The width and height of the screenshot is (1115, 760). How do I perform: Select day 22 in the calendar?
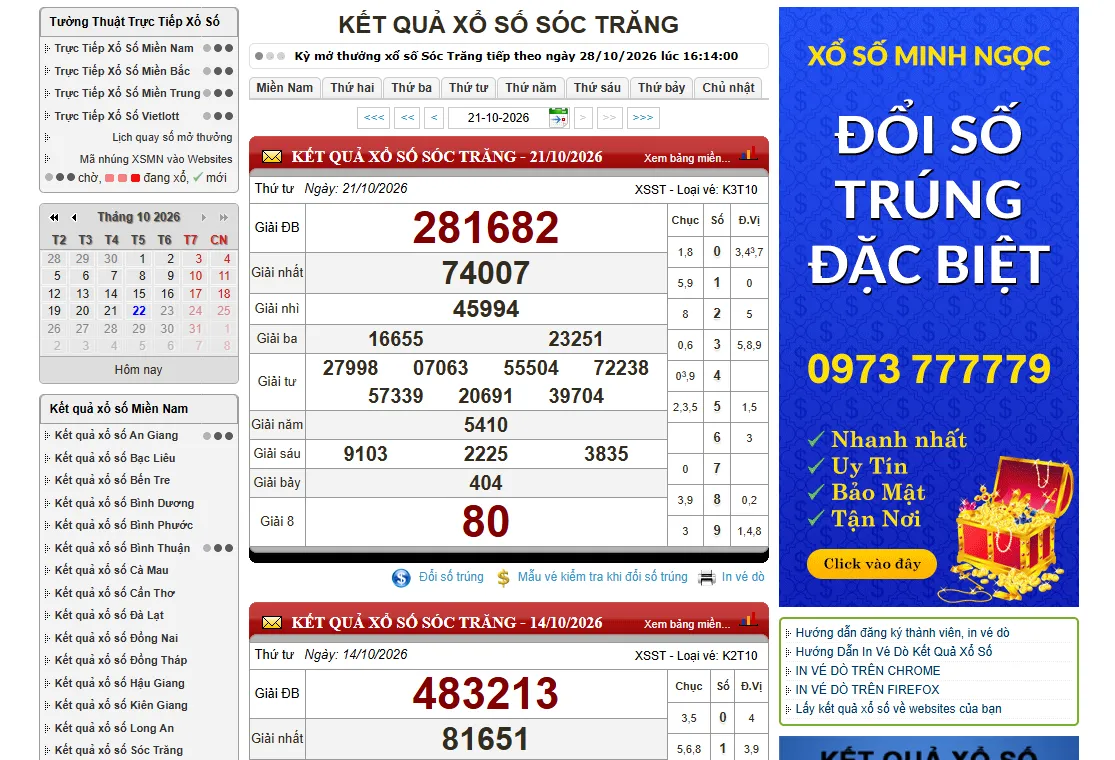(x=139, y=311)
